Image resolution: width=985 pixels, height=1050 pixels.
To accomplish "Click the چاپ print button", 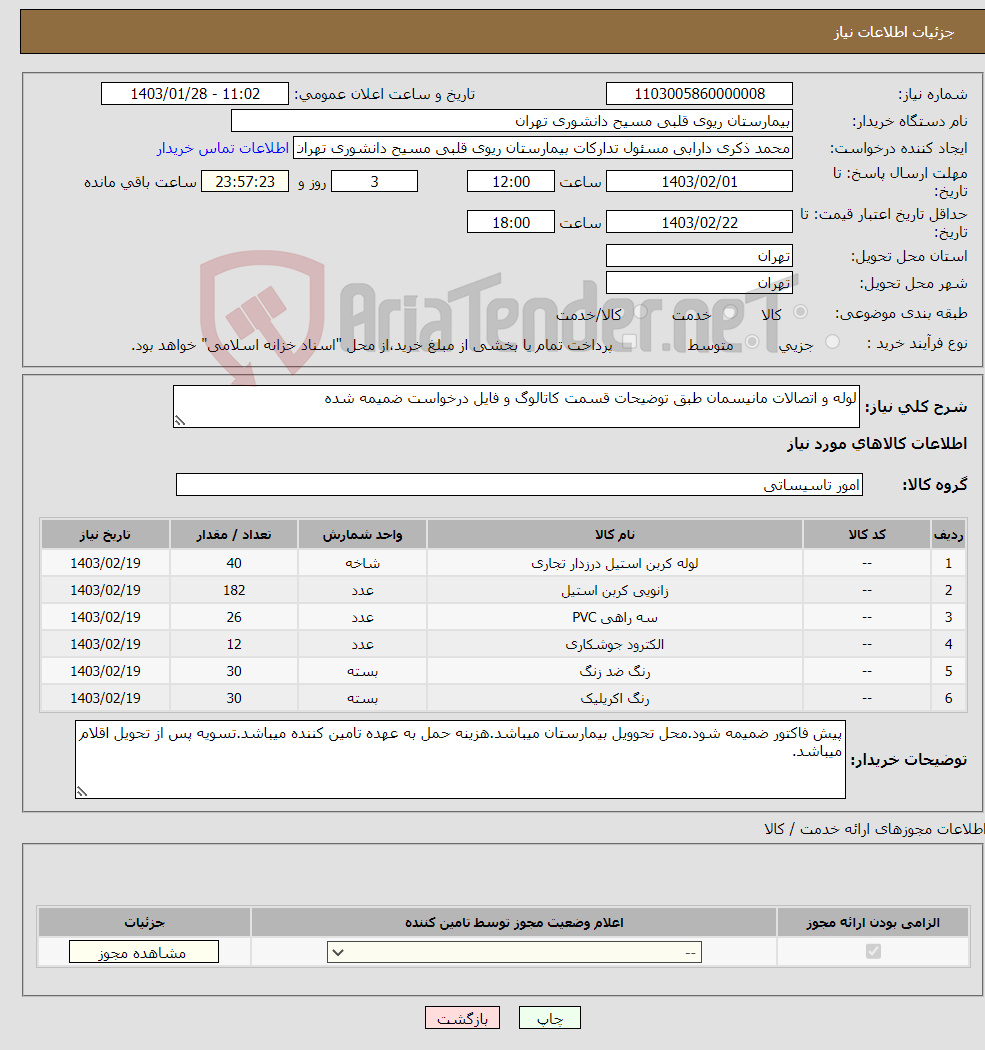I will coord(550,1018).
